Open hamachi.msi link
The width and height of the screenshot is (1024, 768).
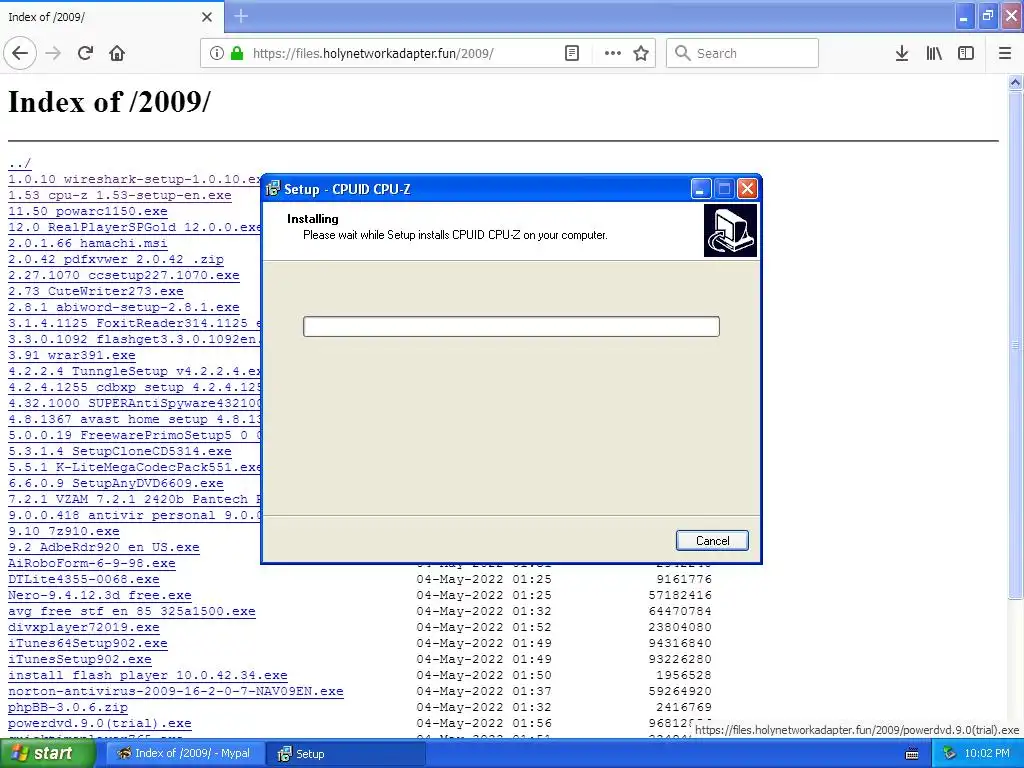point(88,243)
